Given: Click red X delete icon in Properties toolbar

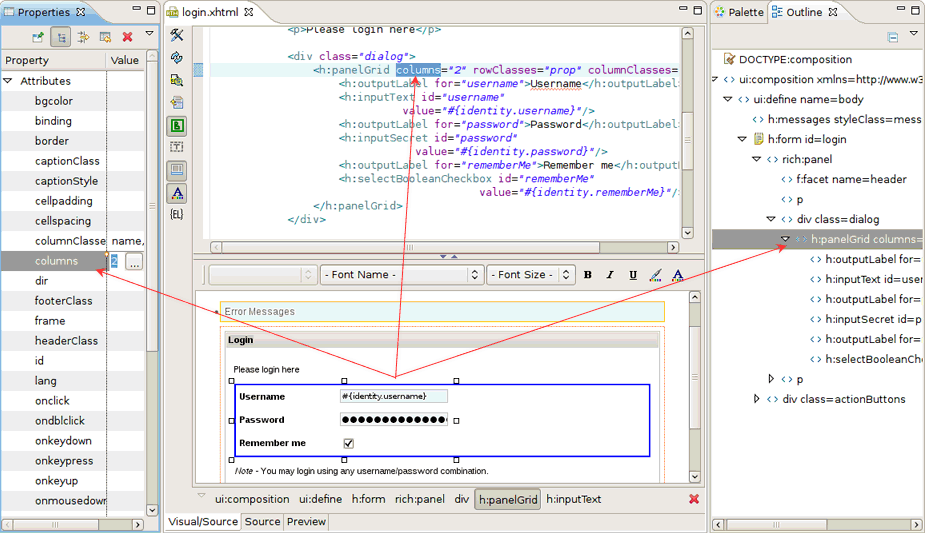Looking at the screenshot, I should coord(127,37).
